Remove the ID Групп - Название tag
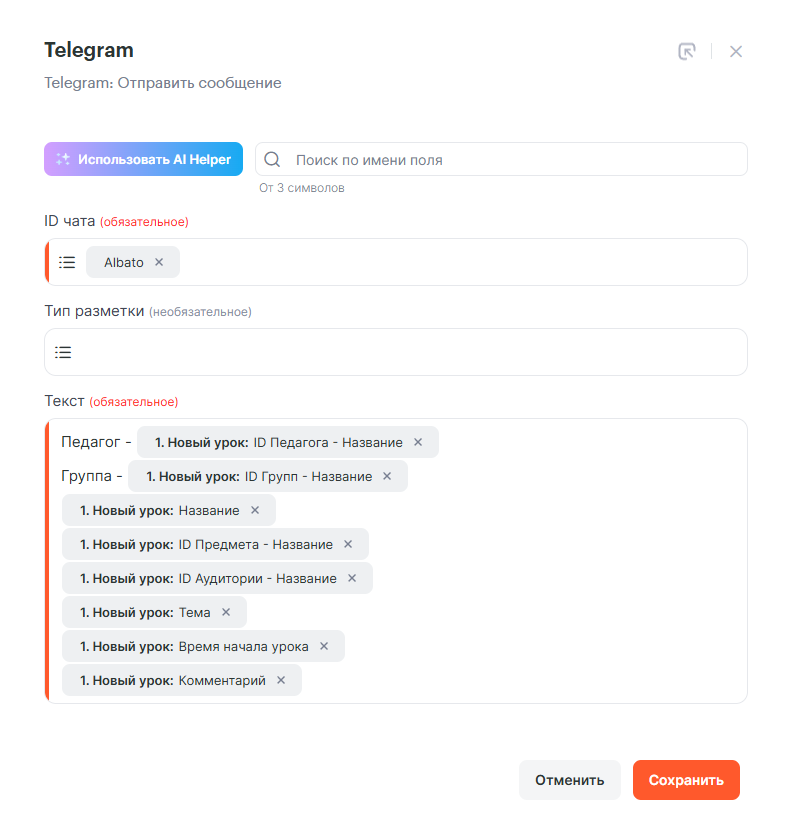 click(387, 476)
